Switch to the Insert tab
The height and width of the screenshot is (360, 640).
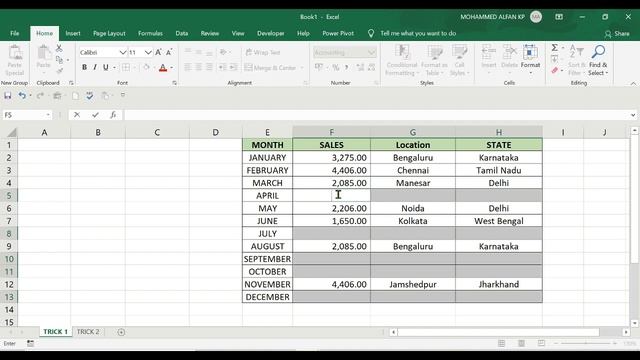[73, 33]
